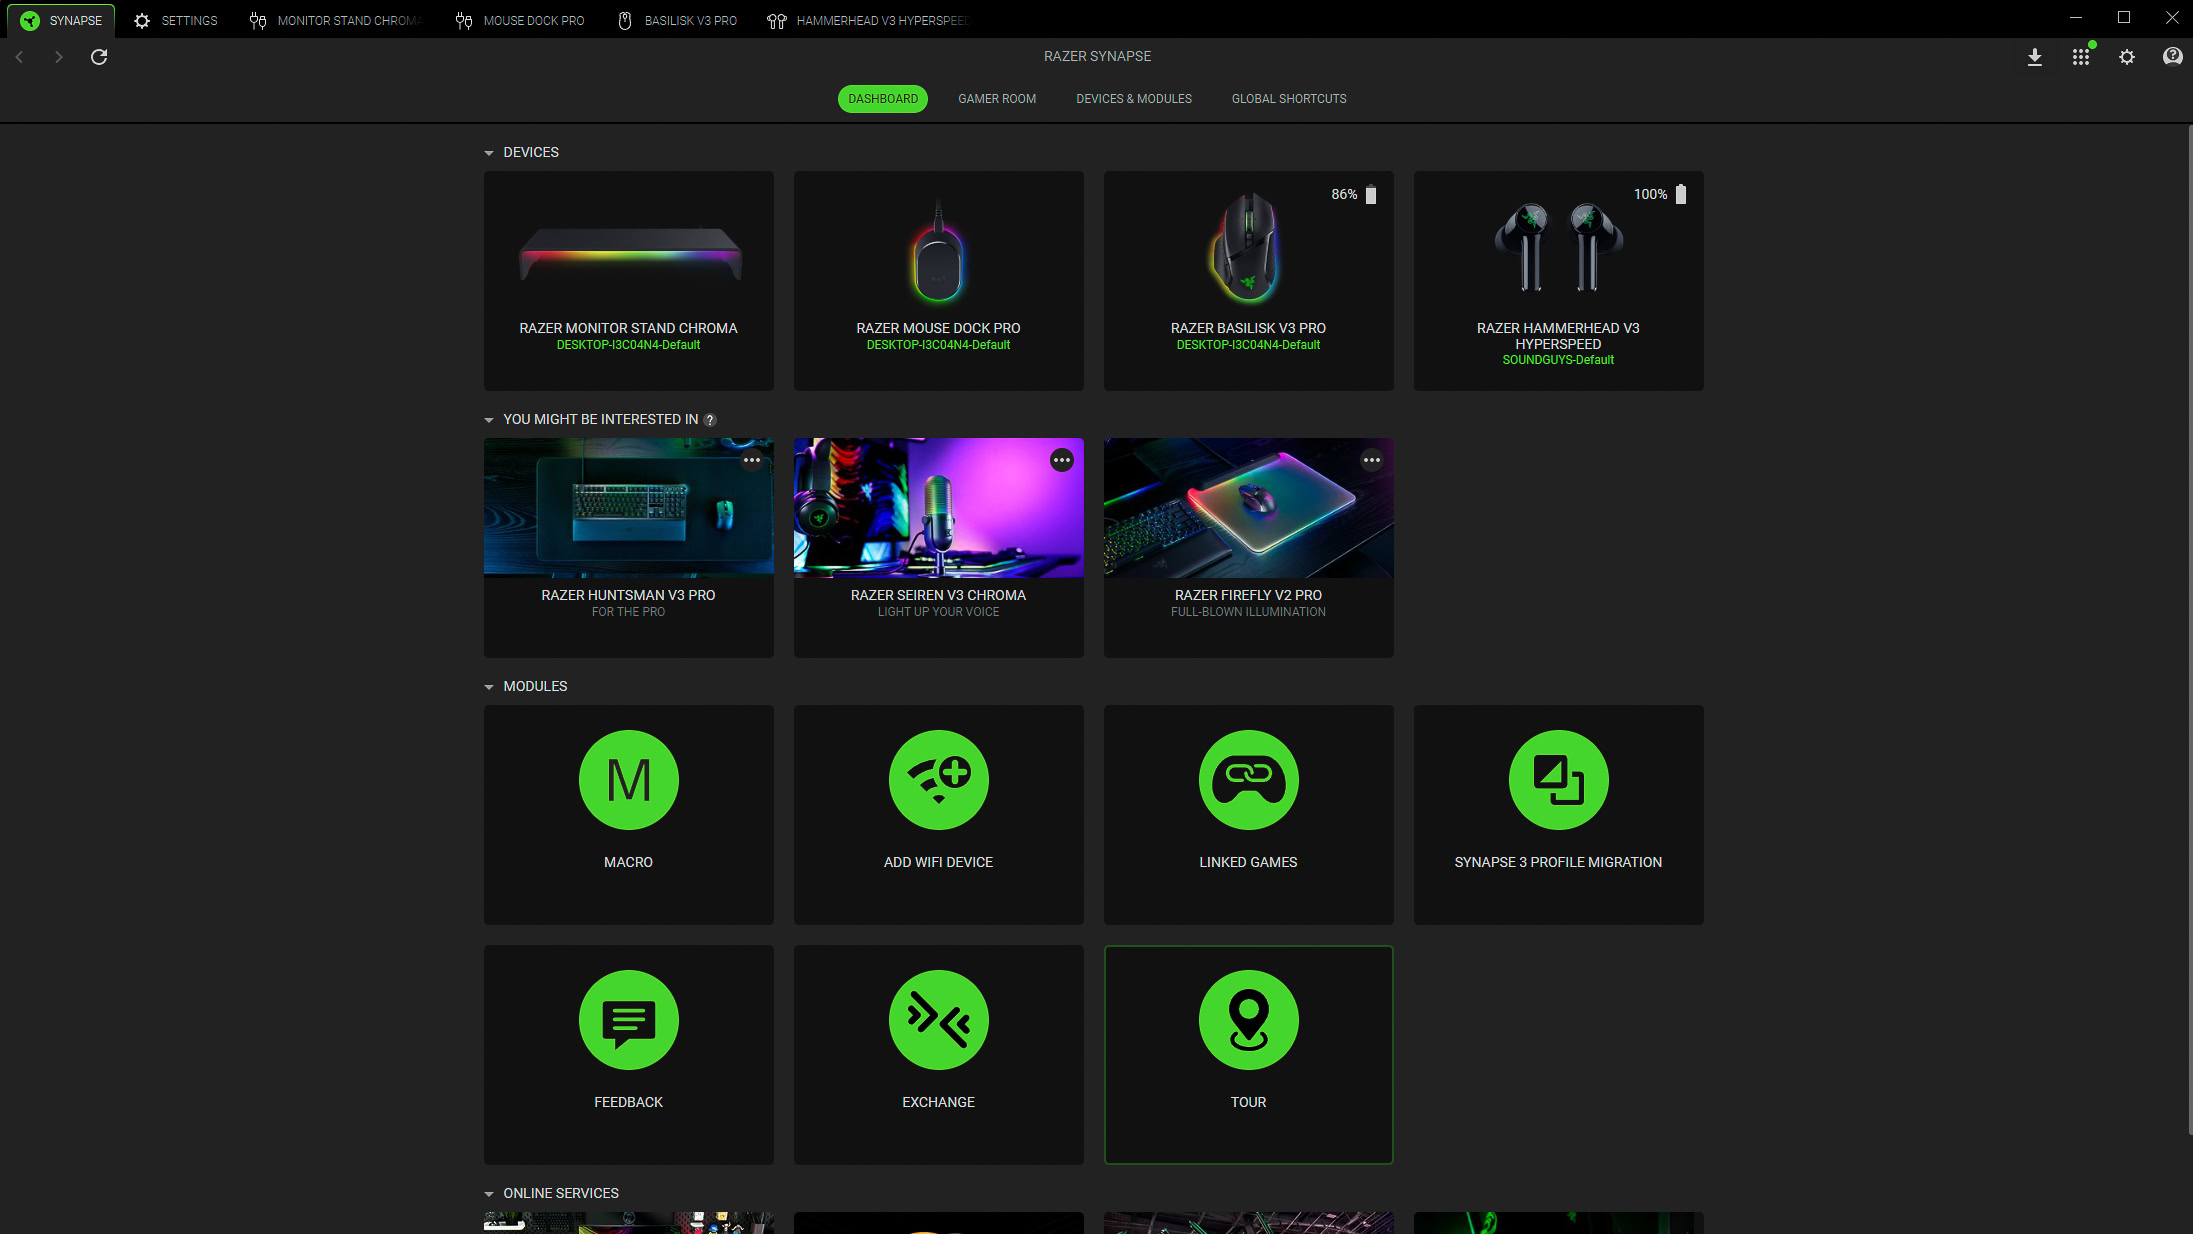Open the Mouse Dock Pro top tab

coord(520,20)
